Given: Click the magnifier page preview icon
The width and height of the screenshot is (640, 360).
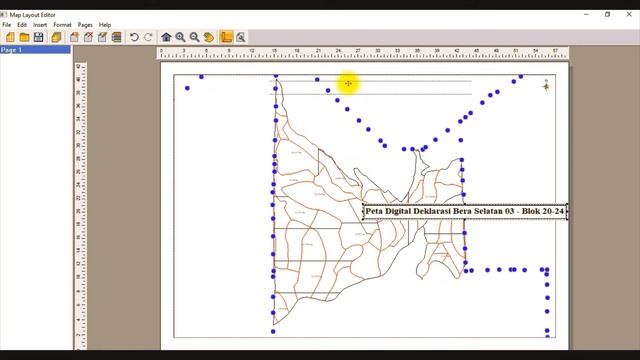Looking at the screenshot, I should click(241, 37).
